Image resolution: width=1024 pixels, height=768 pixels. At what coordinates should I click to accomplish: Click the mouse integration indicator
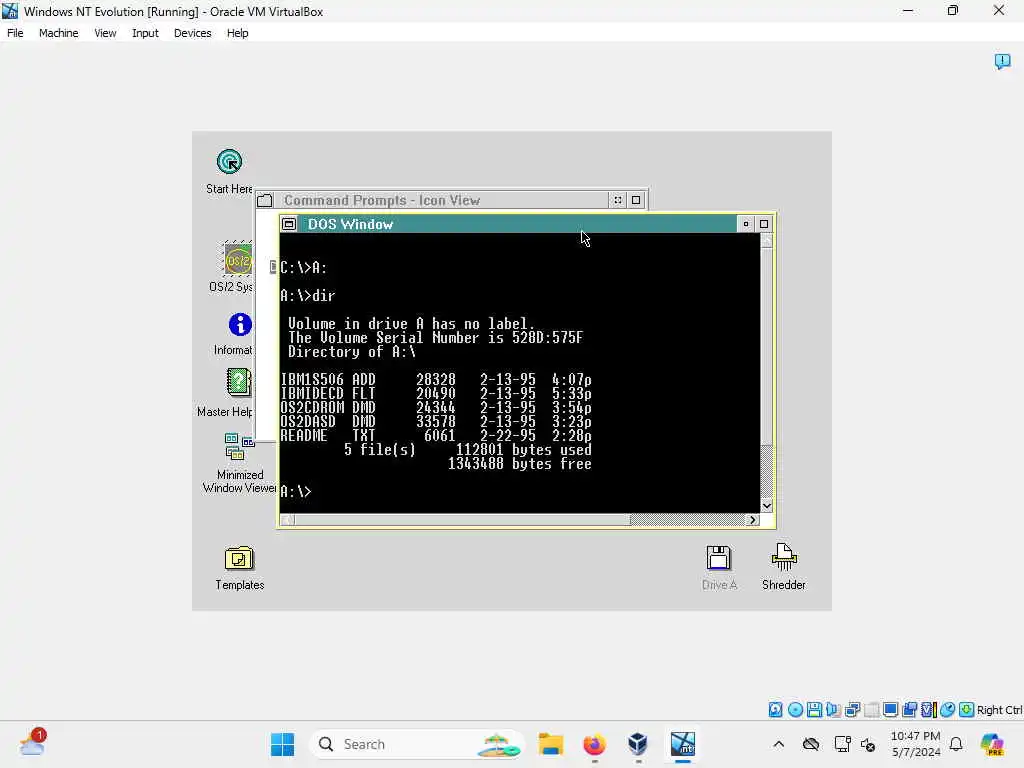948,710
